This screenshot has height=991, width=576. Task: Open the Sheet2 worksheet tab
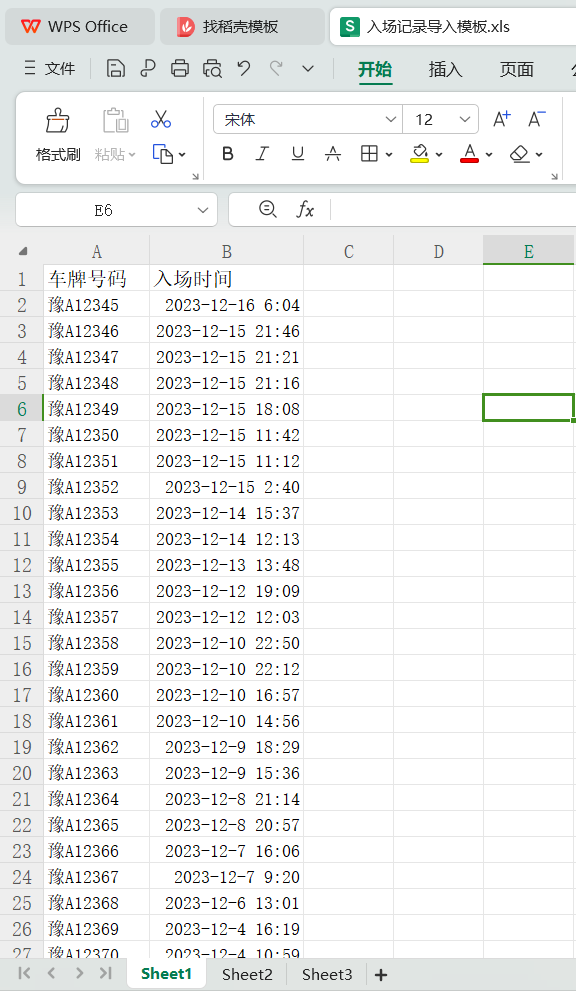[x=247, y=974]
